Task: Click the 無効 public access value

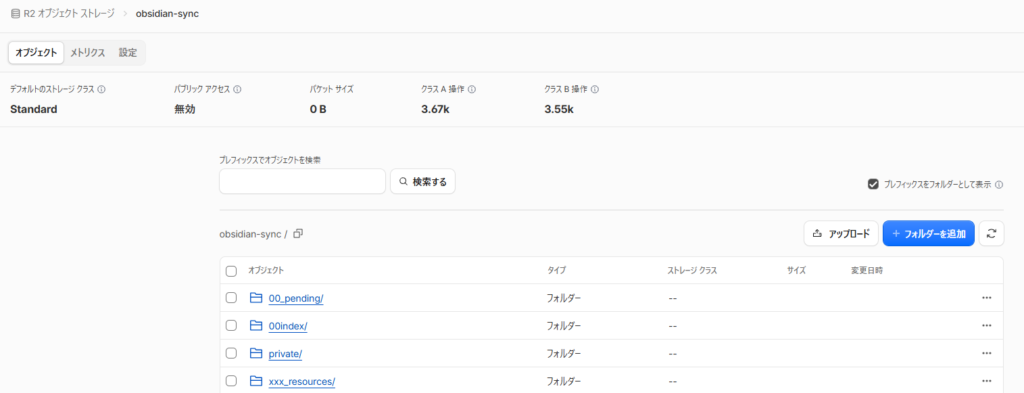Action: coord(185,109)
